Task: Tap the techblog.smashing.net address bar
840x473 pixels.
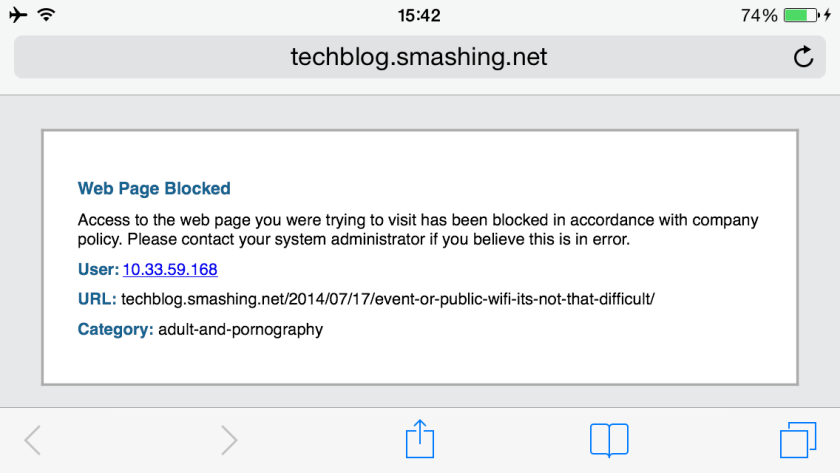Action: click(419, 57)
